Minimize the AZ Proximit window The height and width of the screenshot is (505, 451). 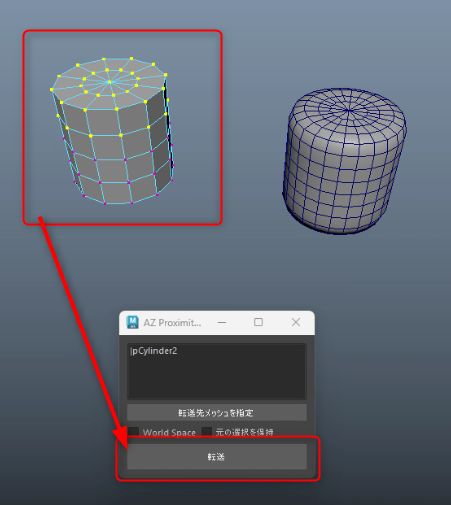[x=222, y=322]
